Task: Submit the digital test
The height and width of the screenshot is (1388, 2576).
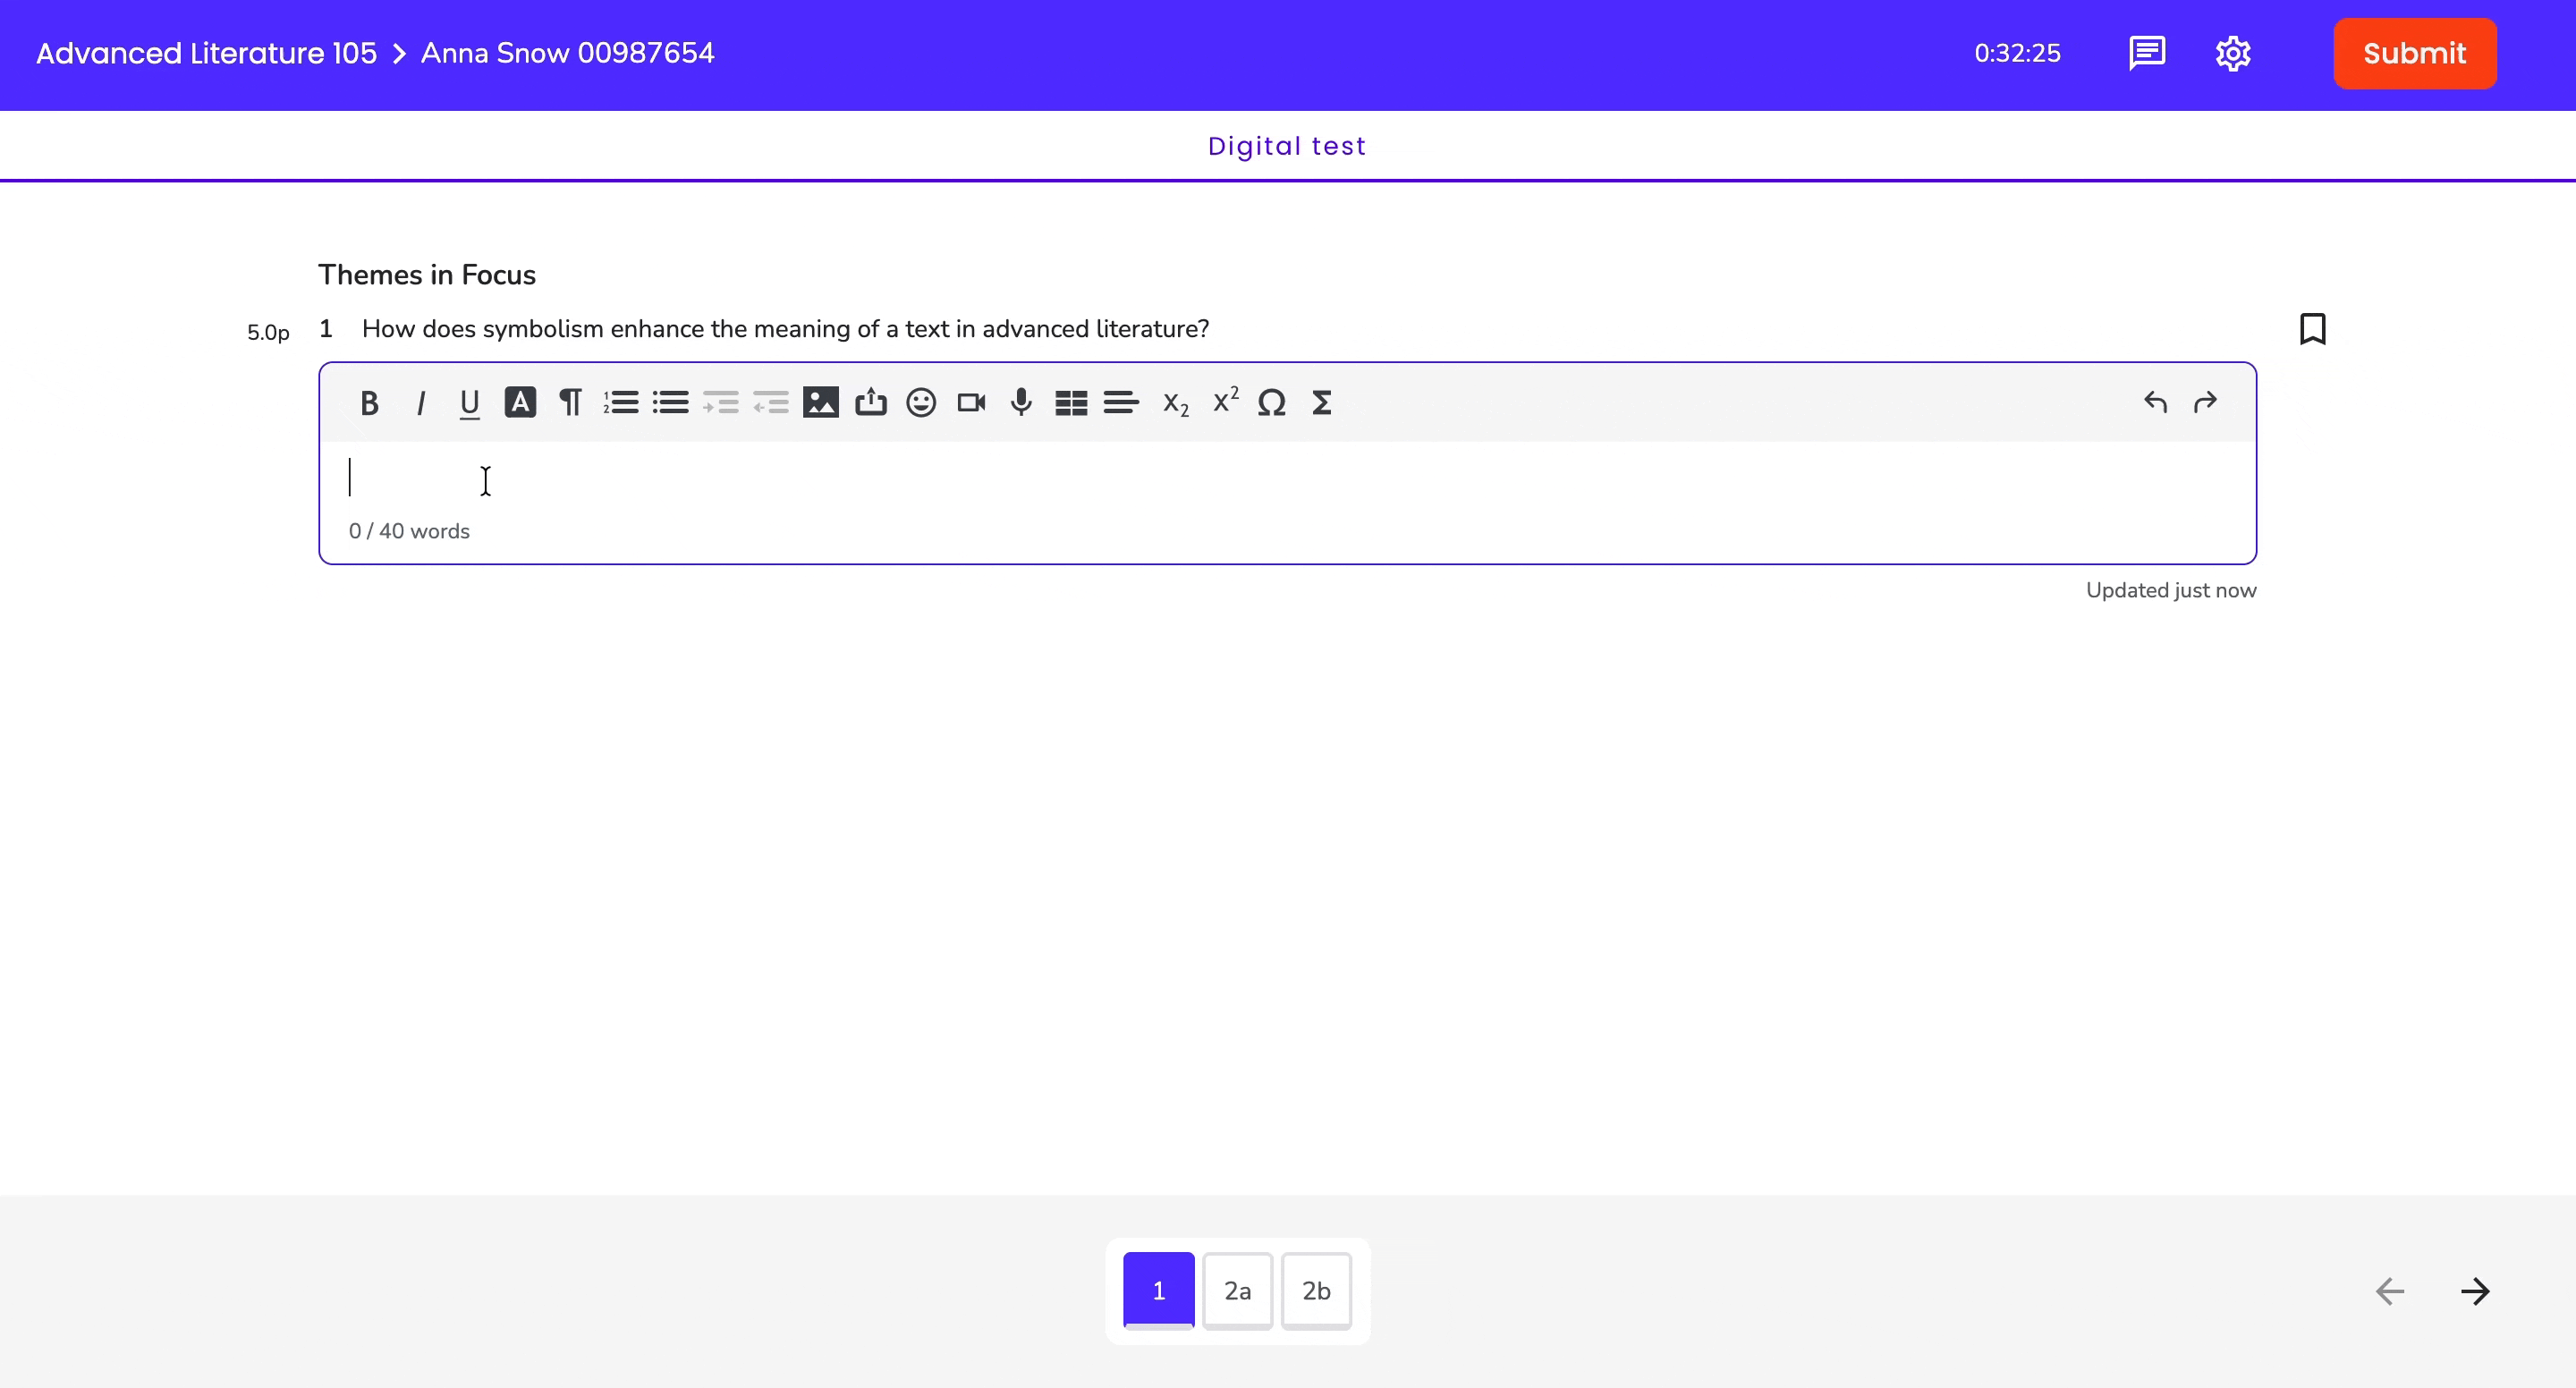Action: click(2415, 53)
